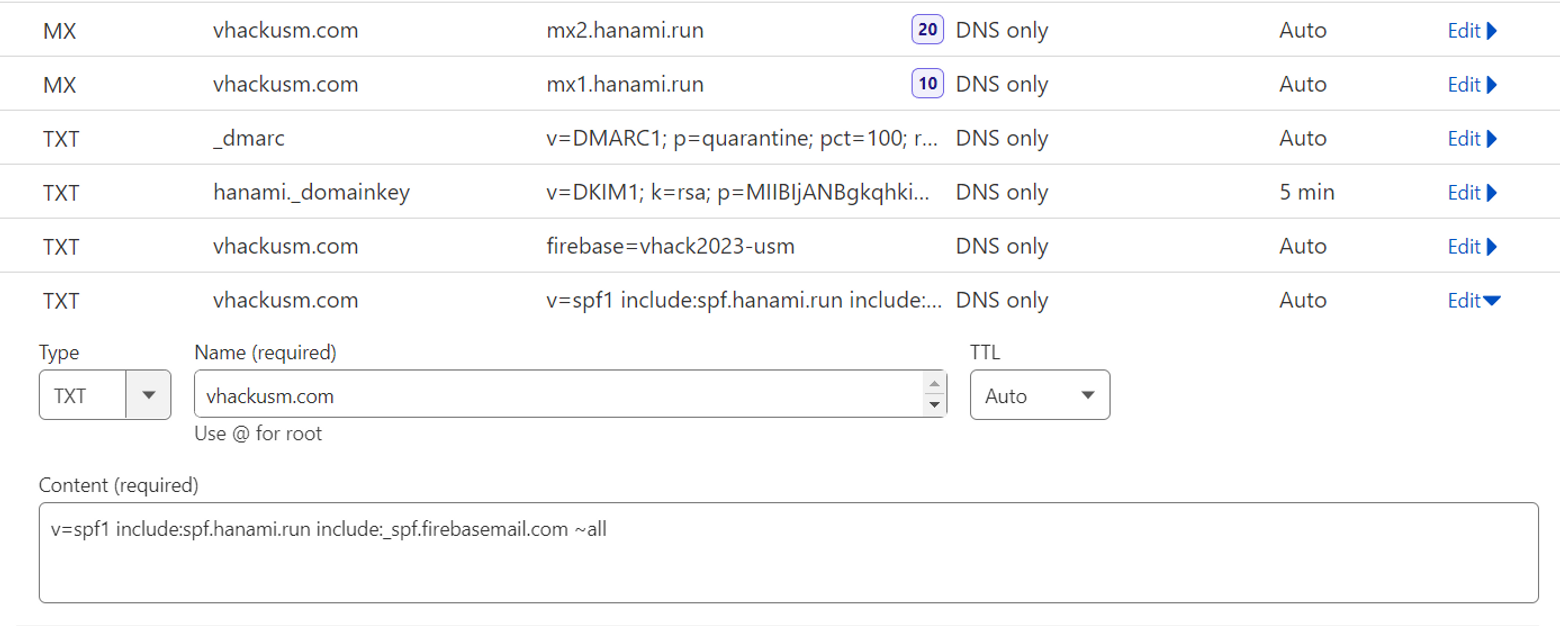Click the priority 20 badge on mx2 record

(x=927, y=31)
